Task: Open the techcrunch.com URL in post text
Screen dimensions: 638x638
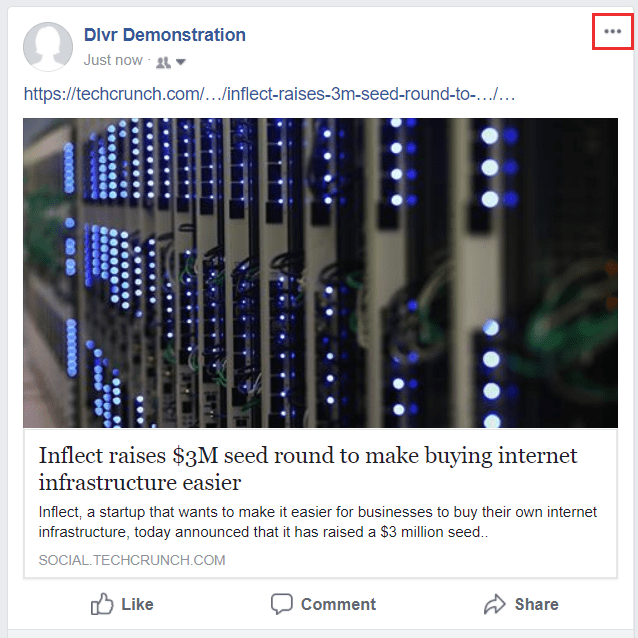Action: pos(269,94)
